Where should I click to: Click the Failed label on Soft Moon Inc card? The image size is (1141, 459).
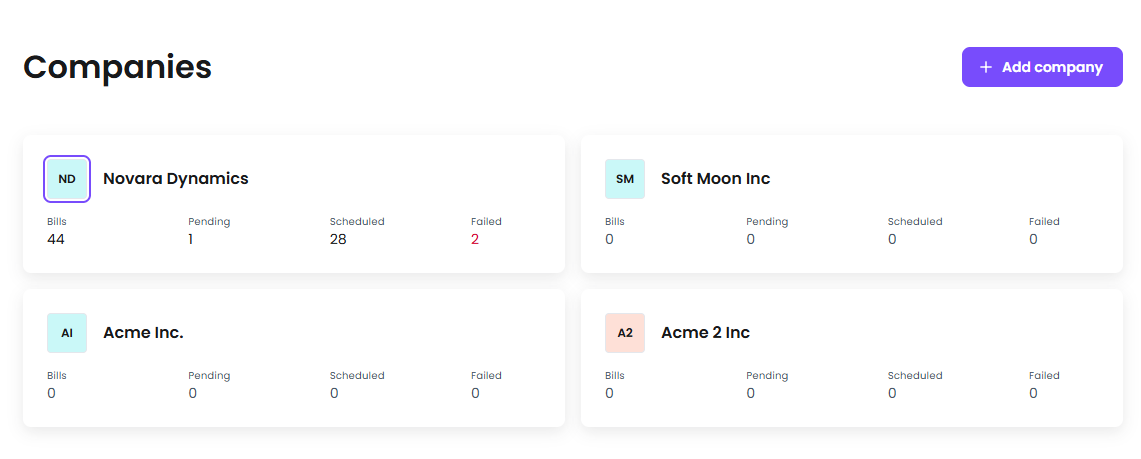pos(1044,222)
